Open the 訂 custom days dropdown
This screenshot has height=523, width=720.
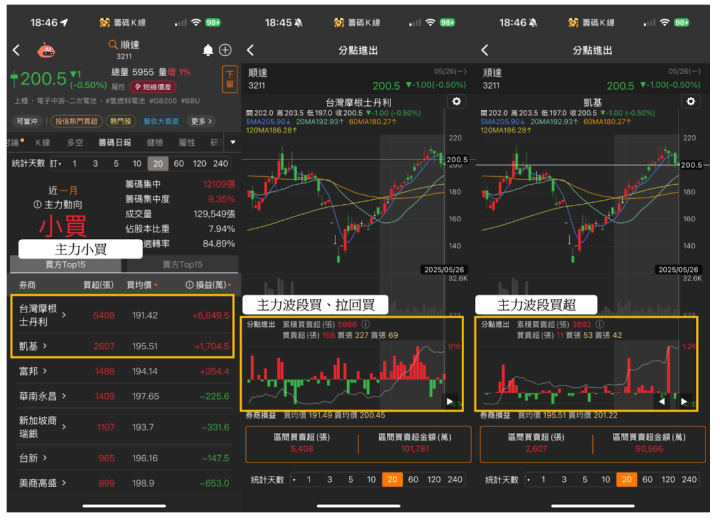[x=56, y=163]
